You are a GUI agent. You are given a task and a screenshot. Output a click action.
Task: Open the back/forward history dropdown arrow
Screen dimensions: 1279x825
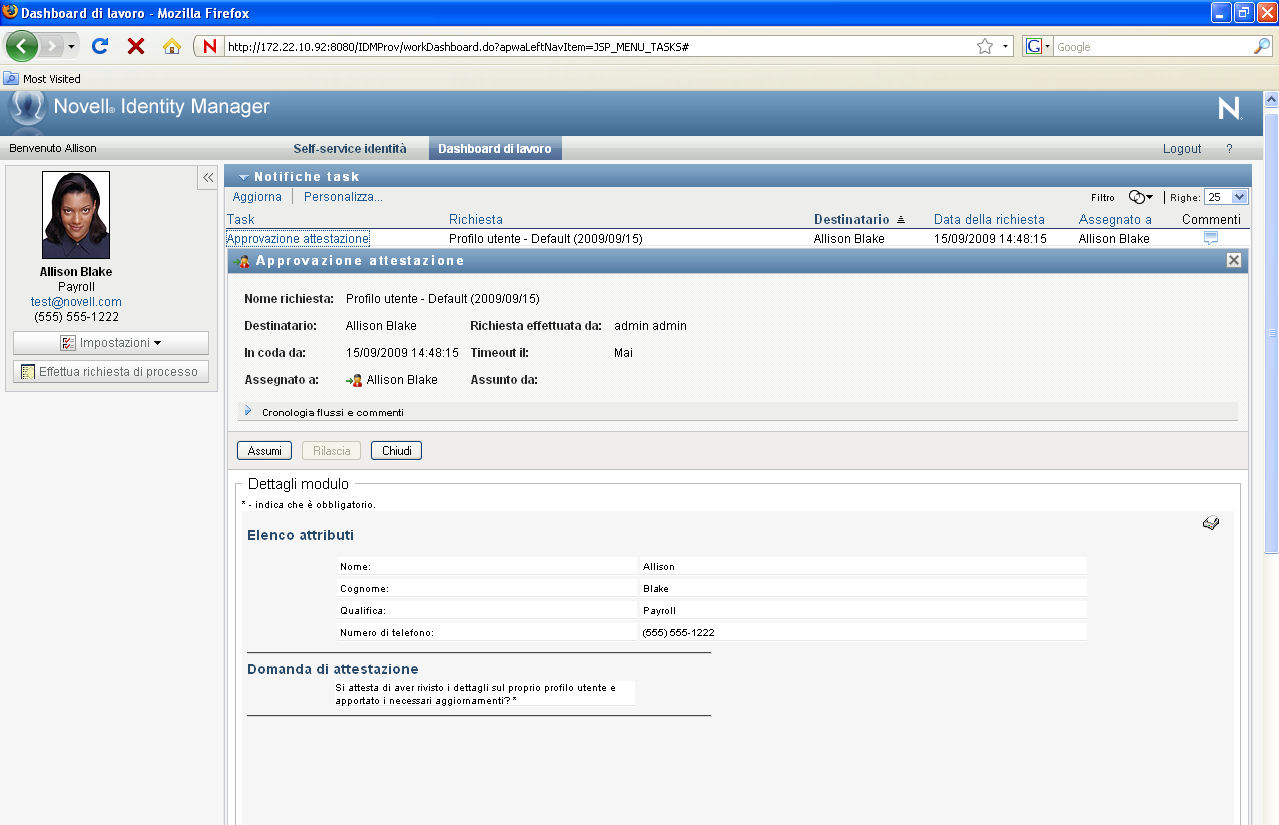71,47
